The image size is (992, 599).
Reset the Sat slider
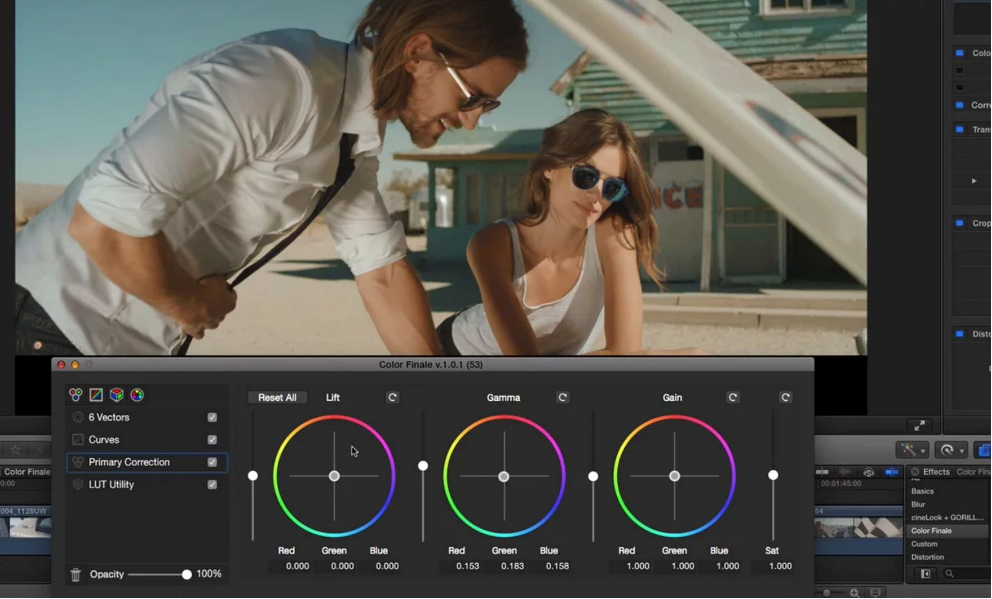tap(786, 397)
